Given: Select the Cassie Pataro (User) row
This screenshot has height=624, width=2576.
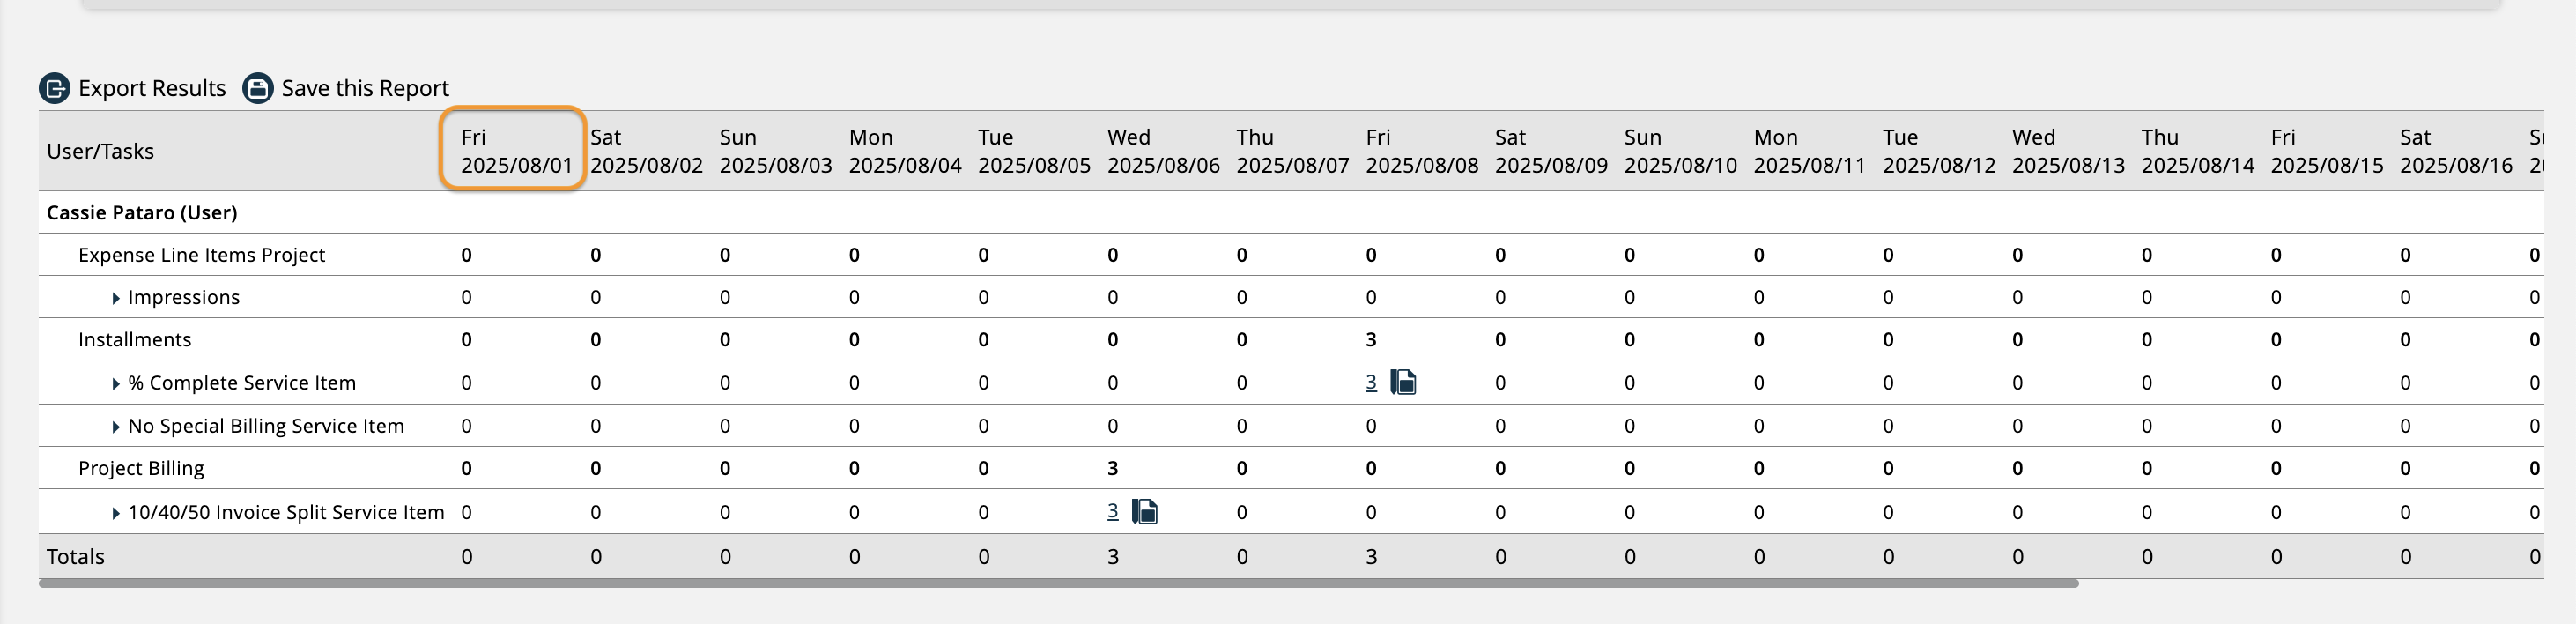Looking at the screenshot, I should tap(141, 212).
